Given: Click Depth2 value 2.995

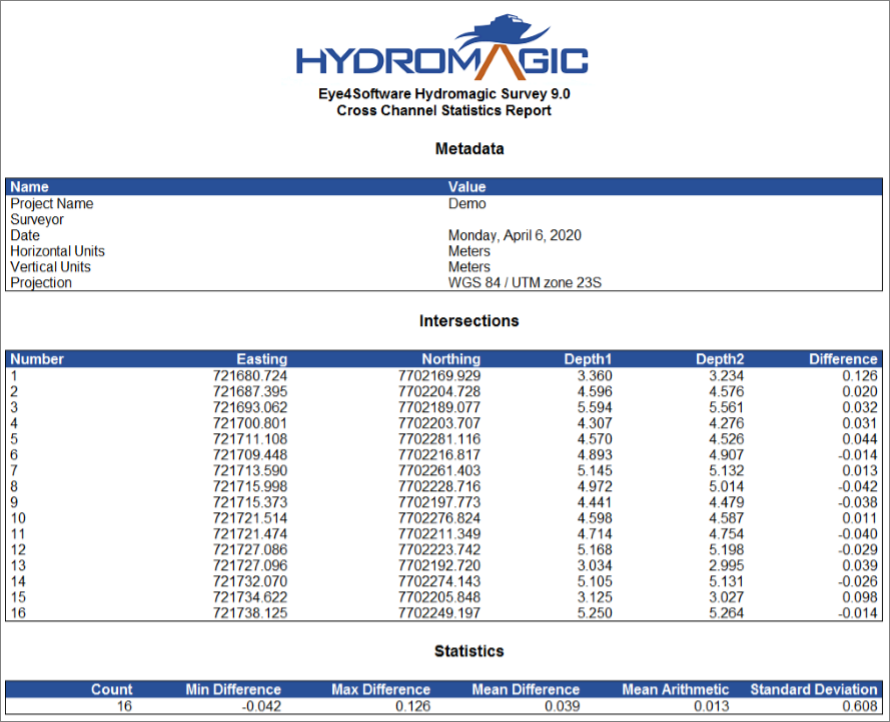Looking at the screenshot, I should click(726, 566).
